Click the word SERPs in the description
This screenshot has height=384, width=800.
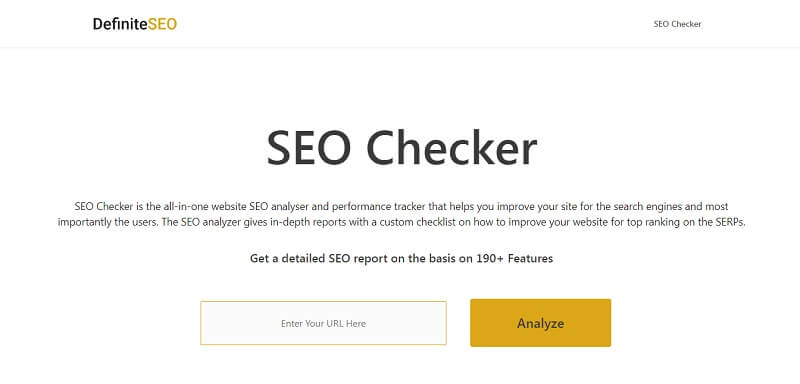coord(730,223)
